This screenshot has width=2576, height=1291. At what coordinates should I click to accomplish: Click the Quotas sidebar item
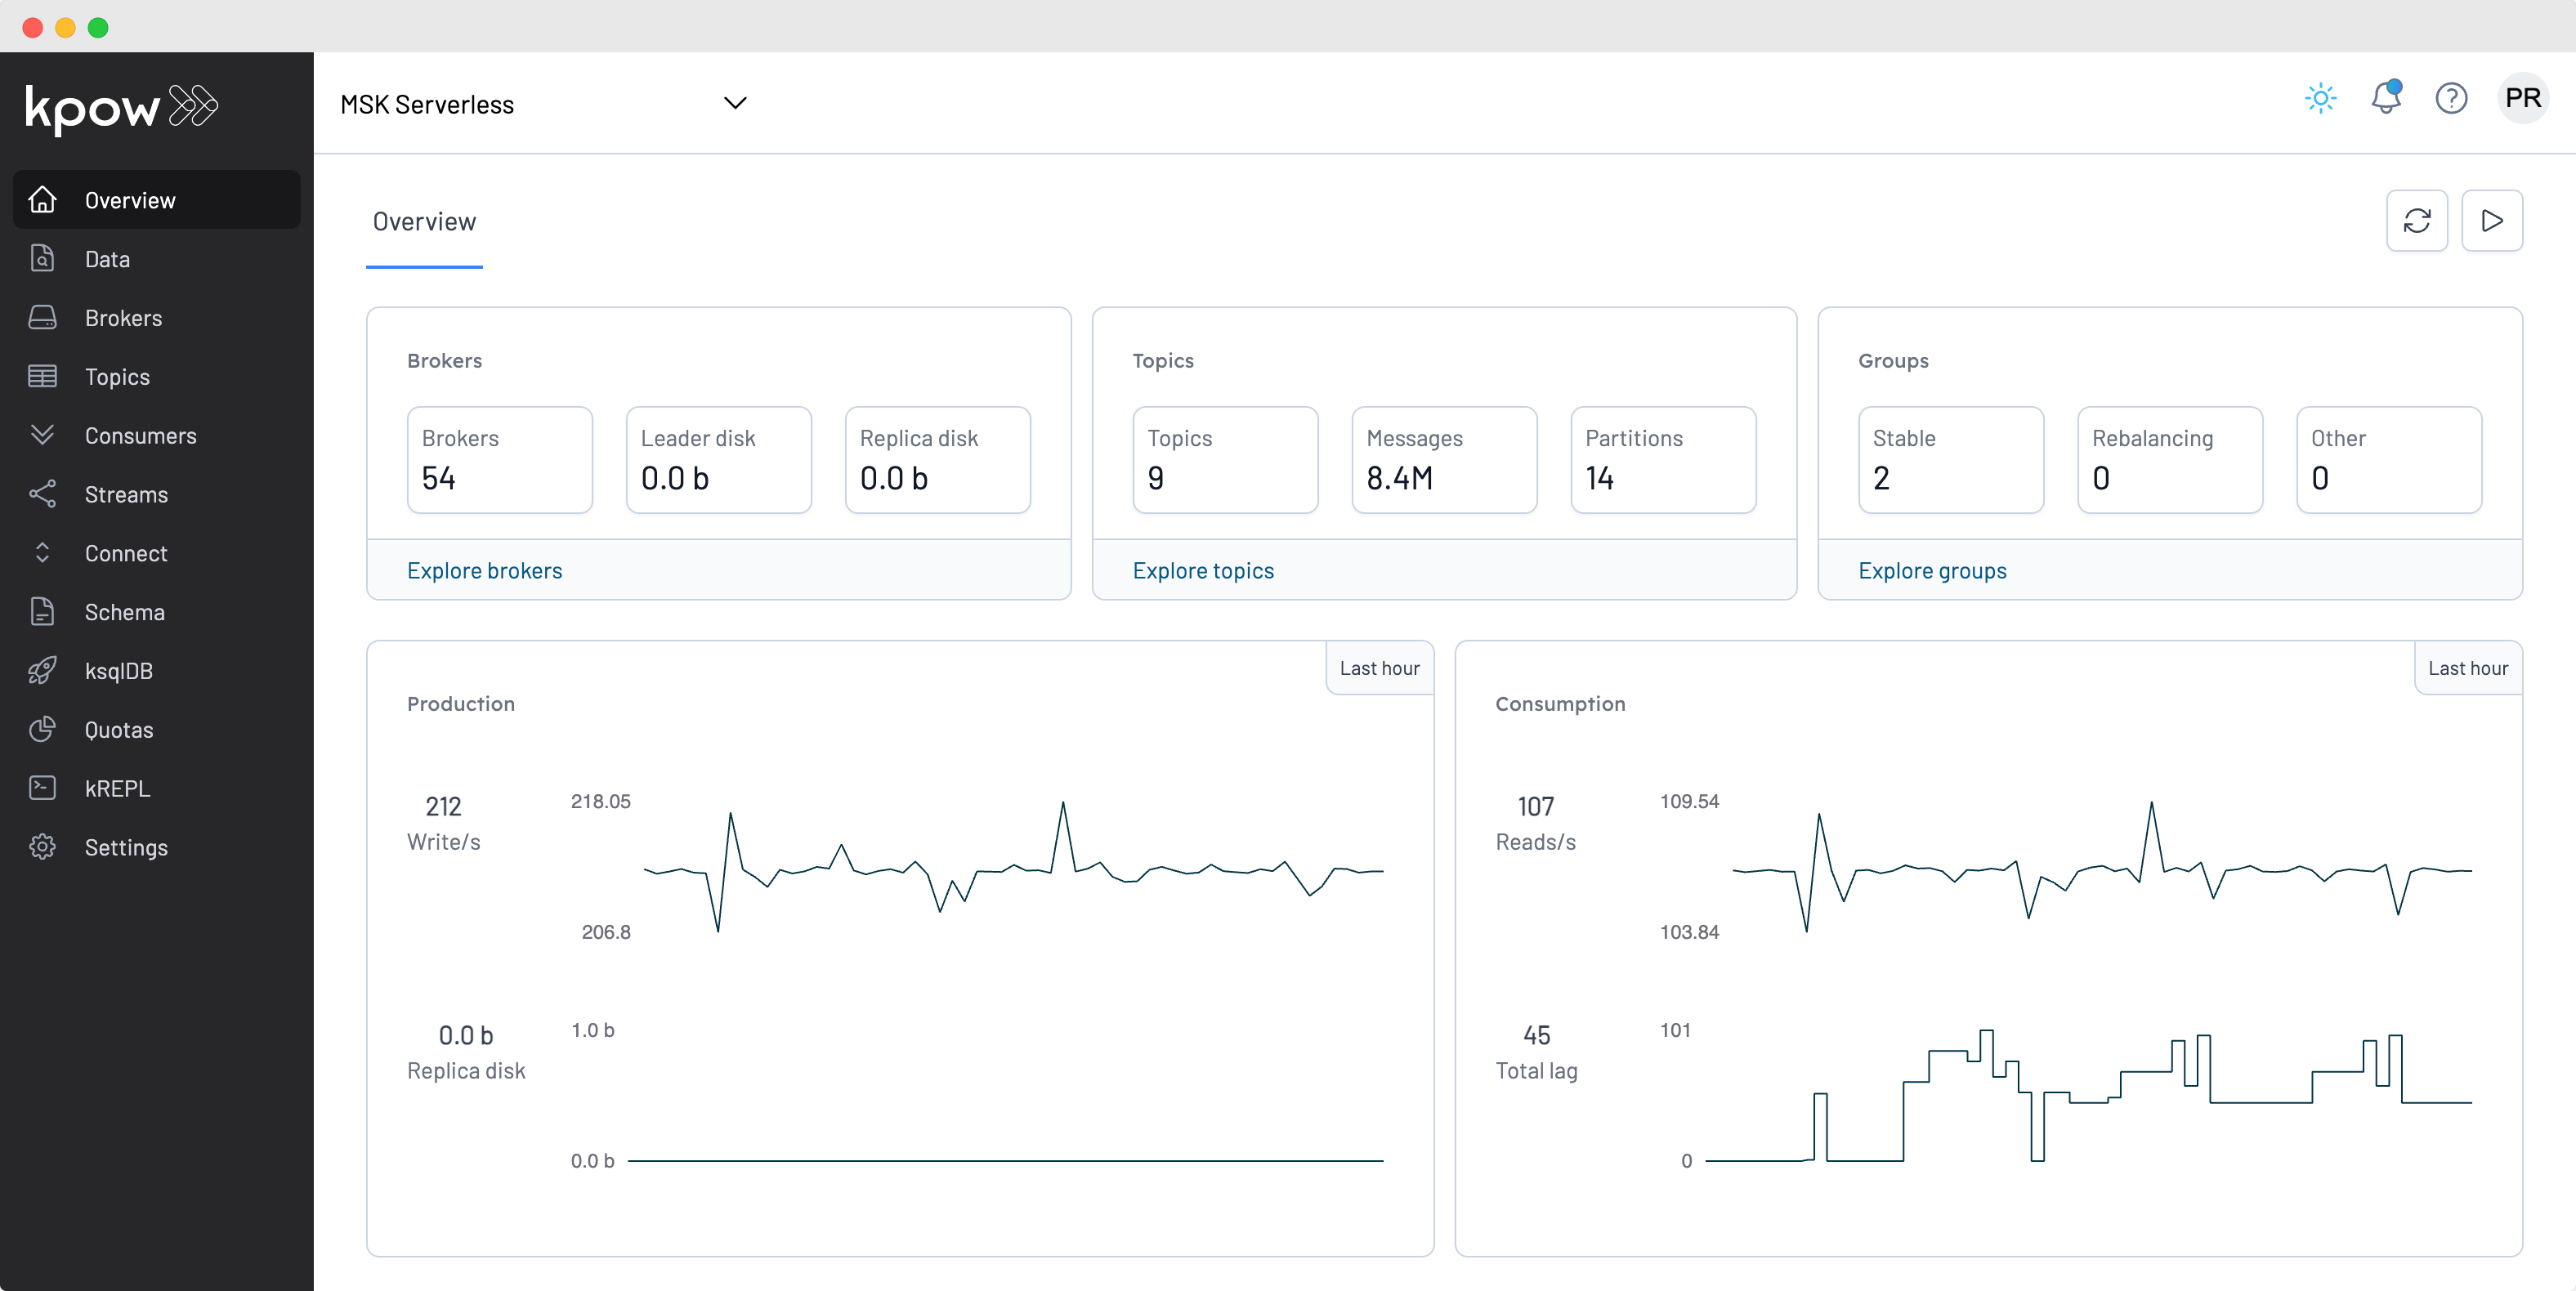[x=120, y=730]
